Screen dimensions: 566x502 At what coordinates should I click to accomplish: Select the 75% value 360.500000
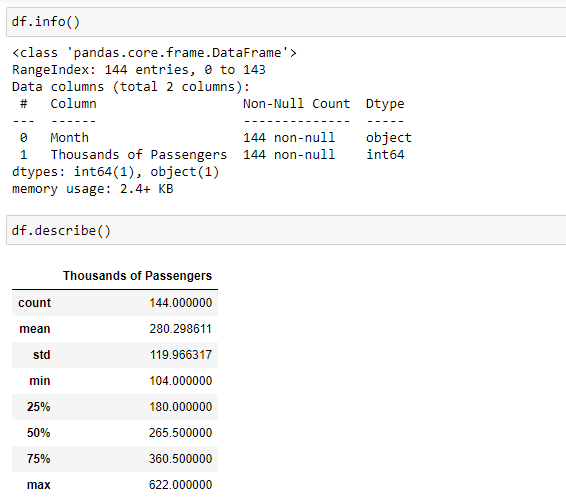[180, 459]
